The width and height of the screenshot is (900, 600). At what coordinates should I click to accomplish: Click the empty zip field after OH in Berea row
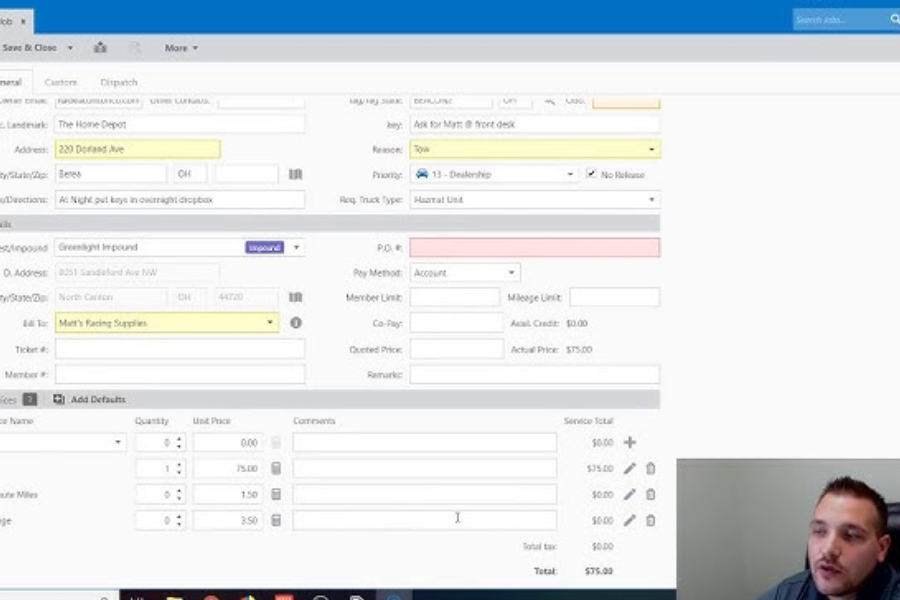247,174
